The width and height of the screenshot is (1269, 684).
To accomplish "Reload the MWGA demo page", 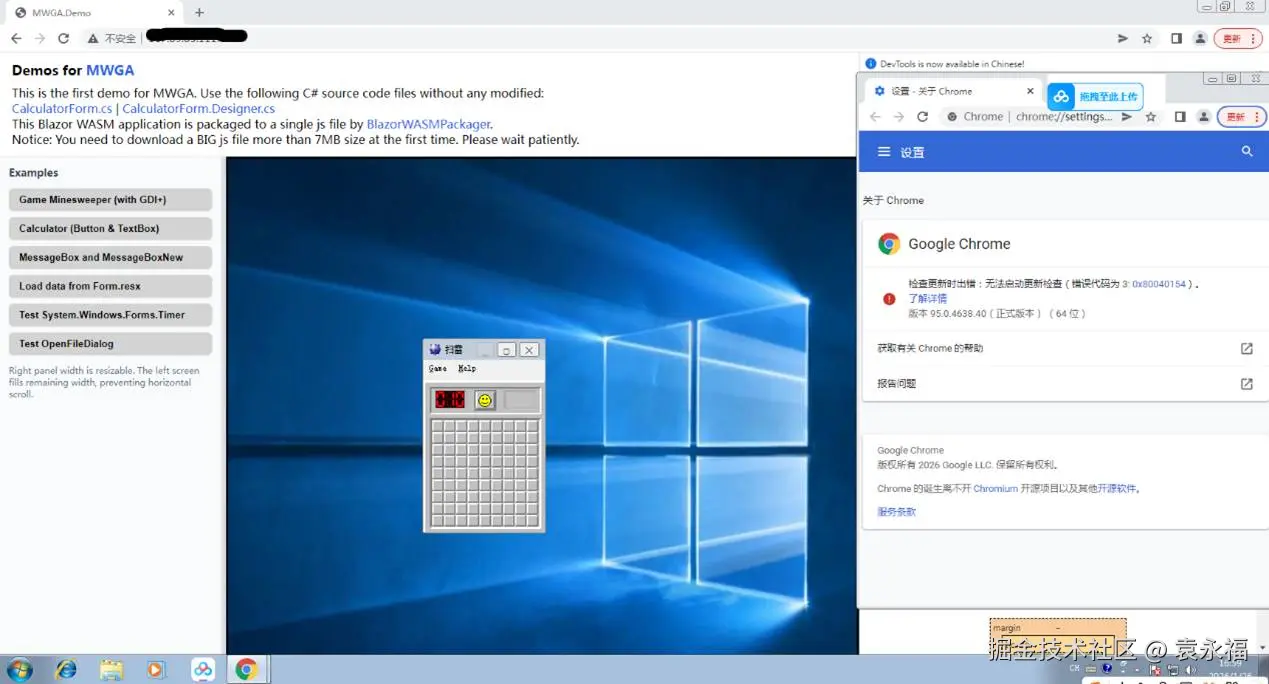I will (x=63, y=38).
